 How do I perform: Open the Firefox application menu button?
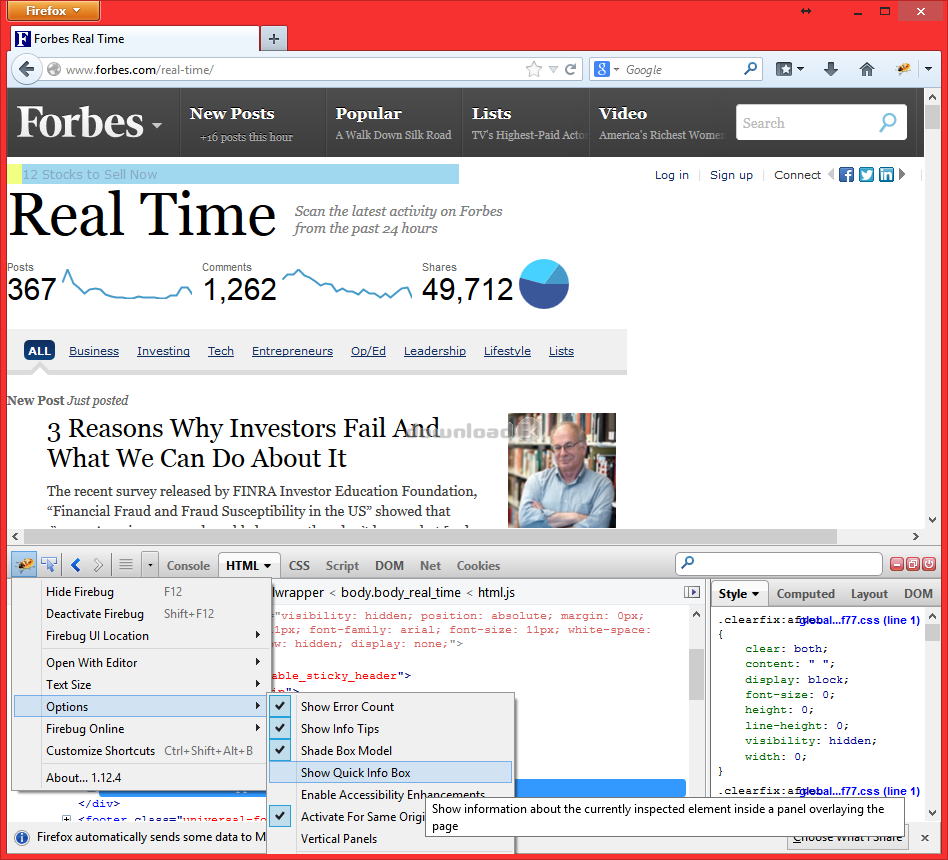click(53, 10)
